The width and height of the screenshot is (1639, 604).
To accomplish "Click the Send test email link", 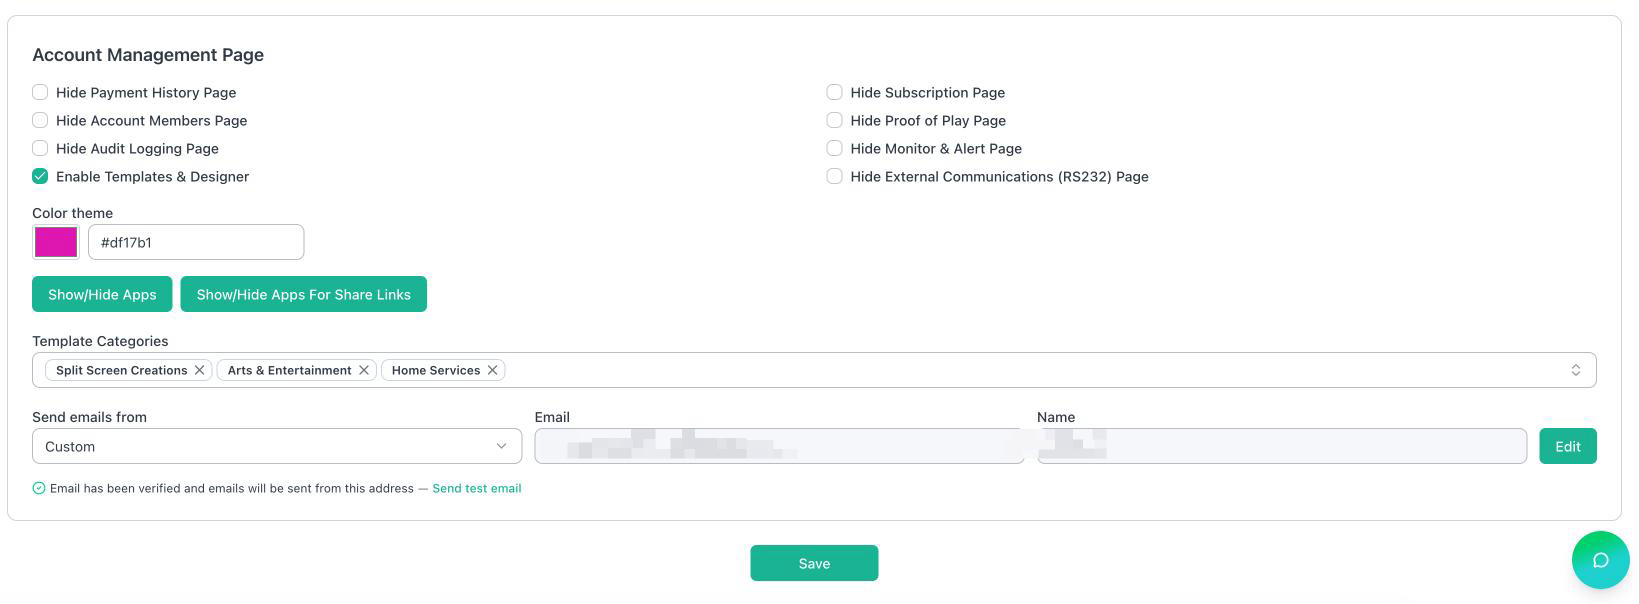I will pyautogui.click(x=476, y=488).
